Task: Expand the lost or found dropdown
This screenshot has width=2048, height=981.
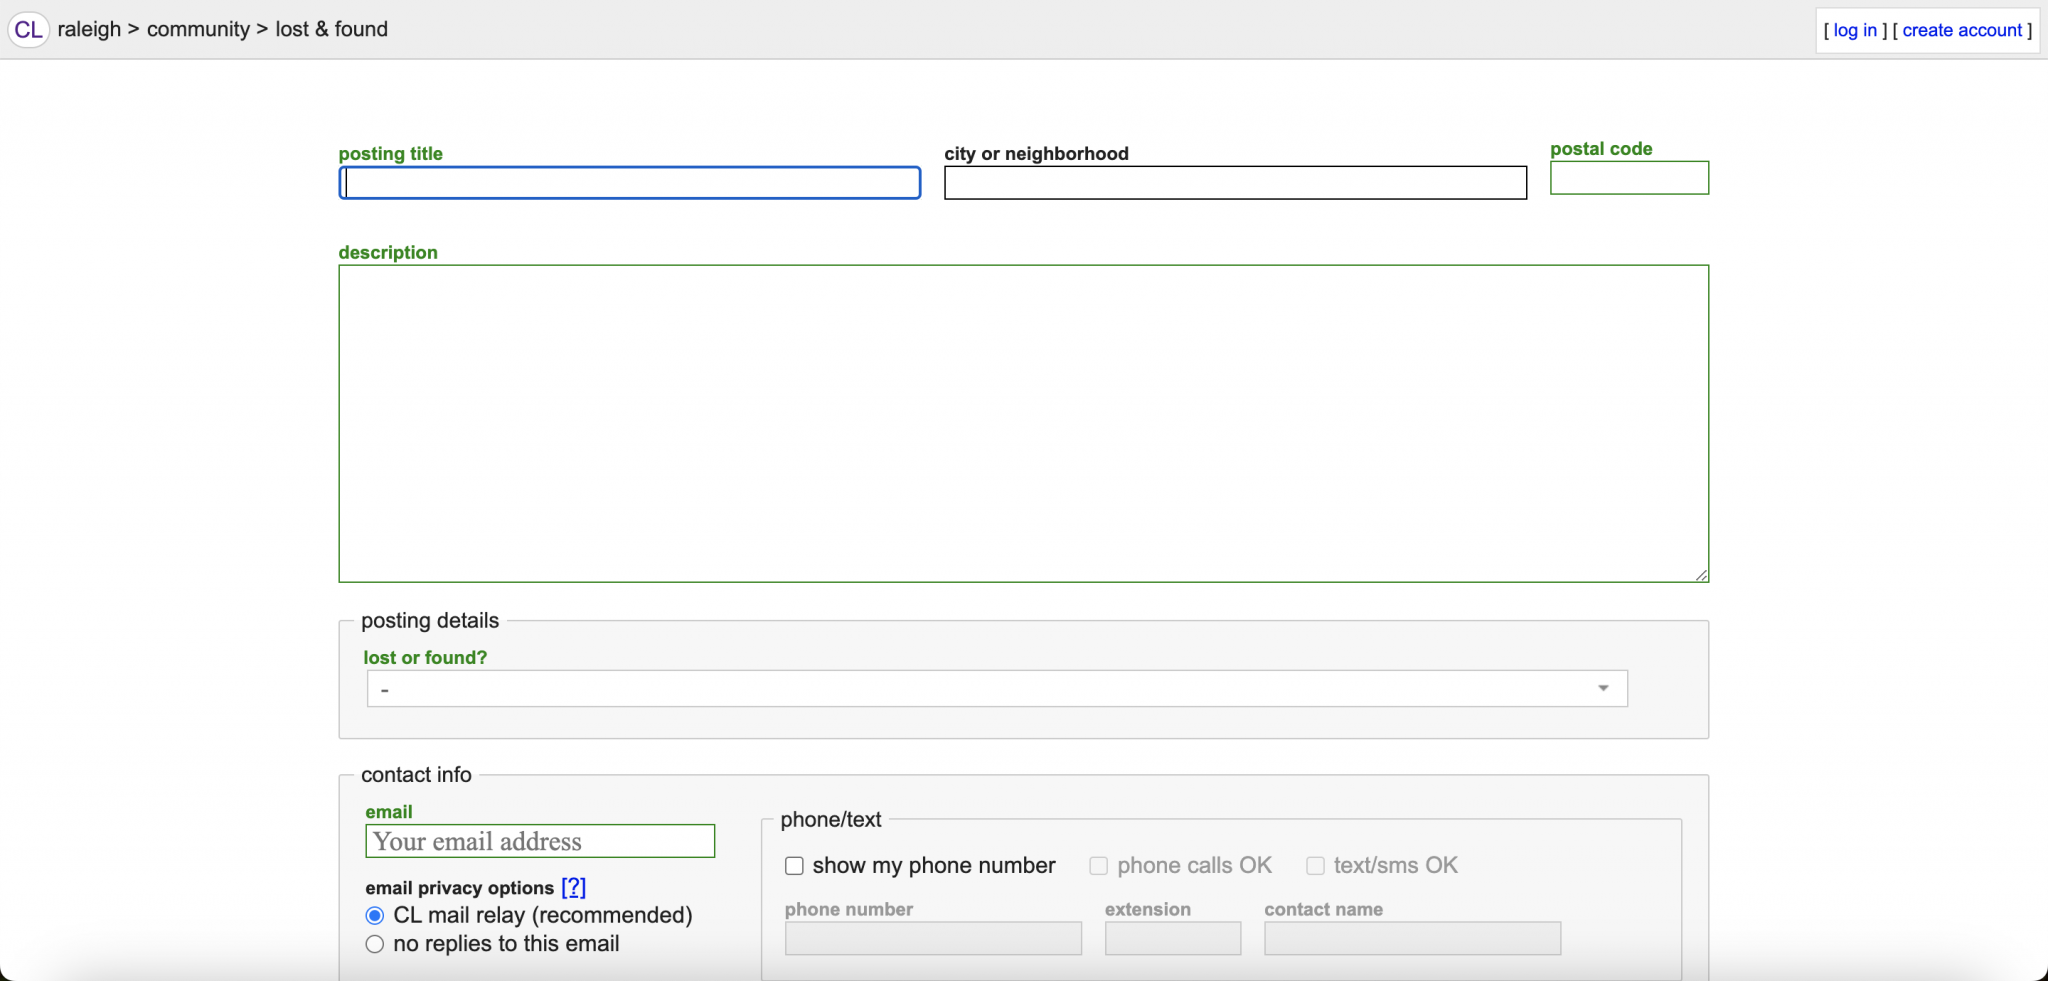Action: (x=996, y=689)
